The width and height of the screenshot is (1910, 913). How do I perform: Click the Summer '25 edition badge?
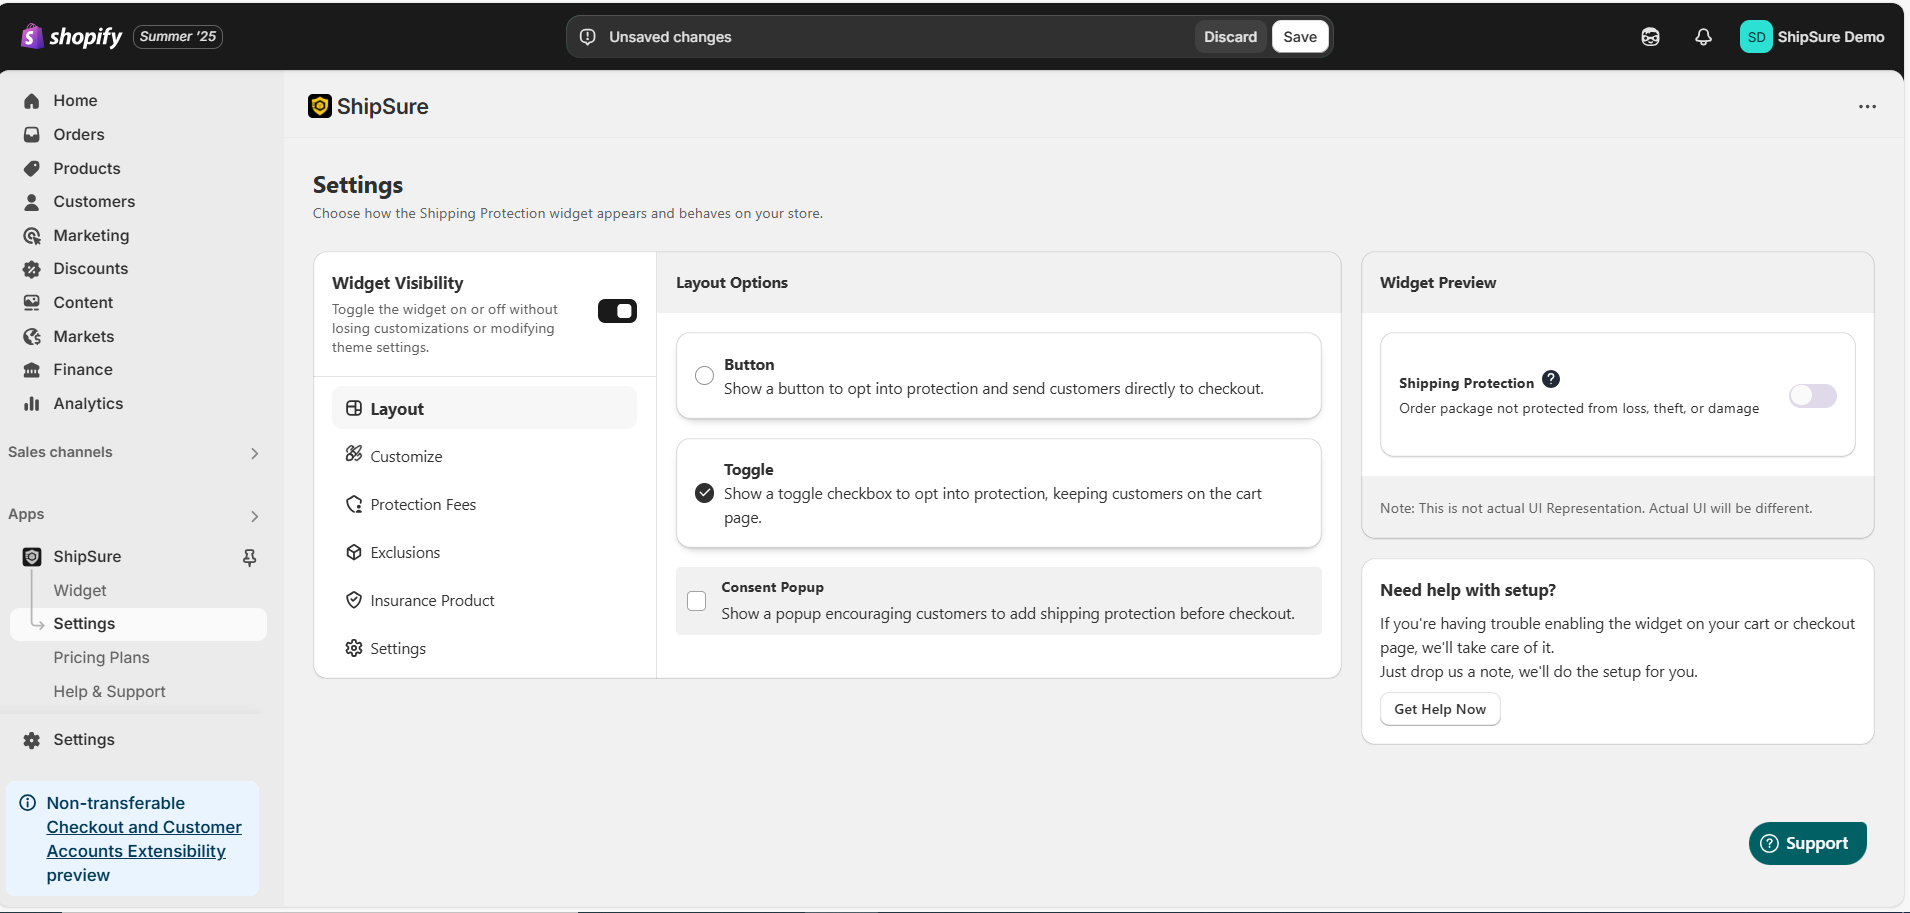point(178,37)
